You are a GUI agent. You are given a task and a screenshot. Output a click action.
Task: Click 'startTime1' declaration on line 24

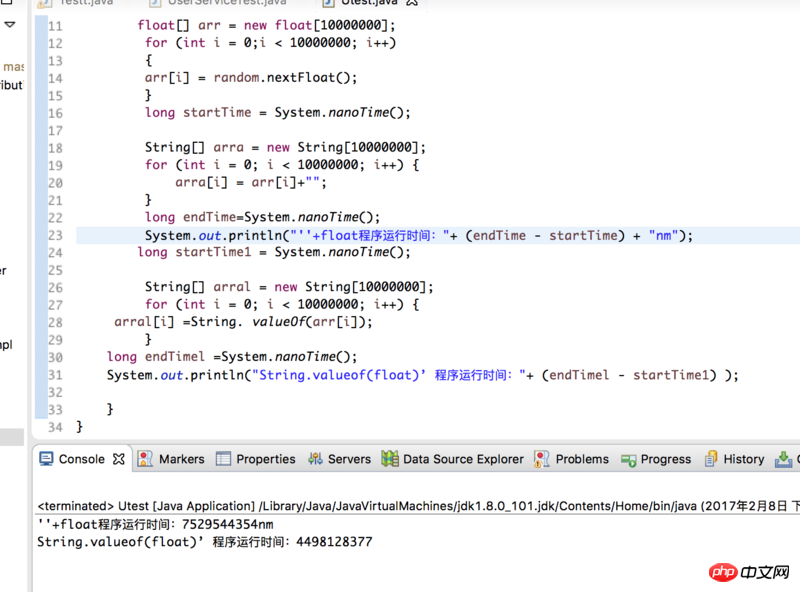213,252
